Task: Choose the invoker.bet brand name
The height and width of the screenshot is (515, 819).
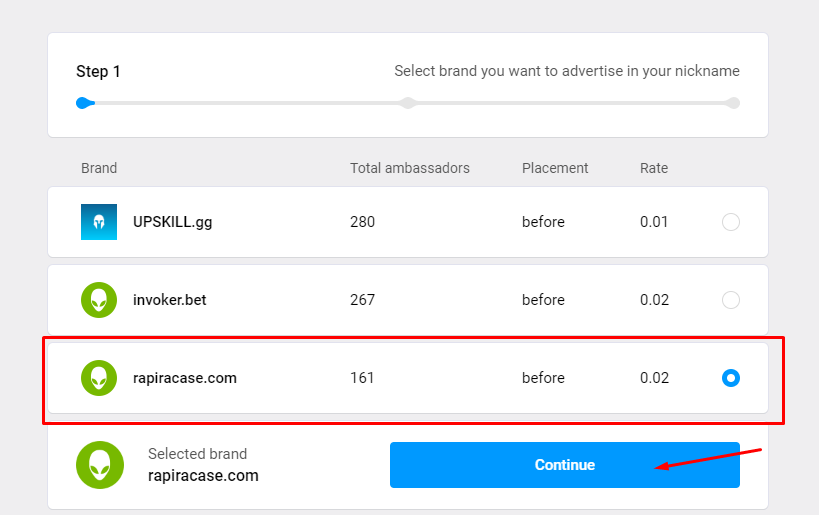Action: coord(169,300)
